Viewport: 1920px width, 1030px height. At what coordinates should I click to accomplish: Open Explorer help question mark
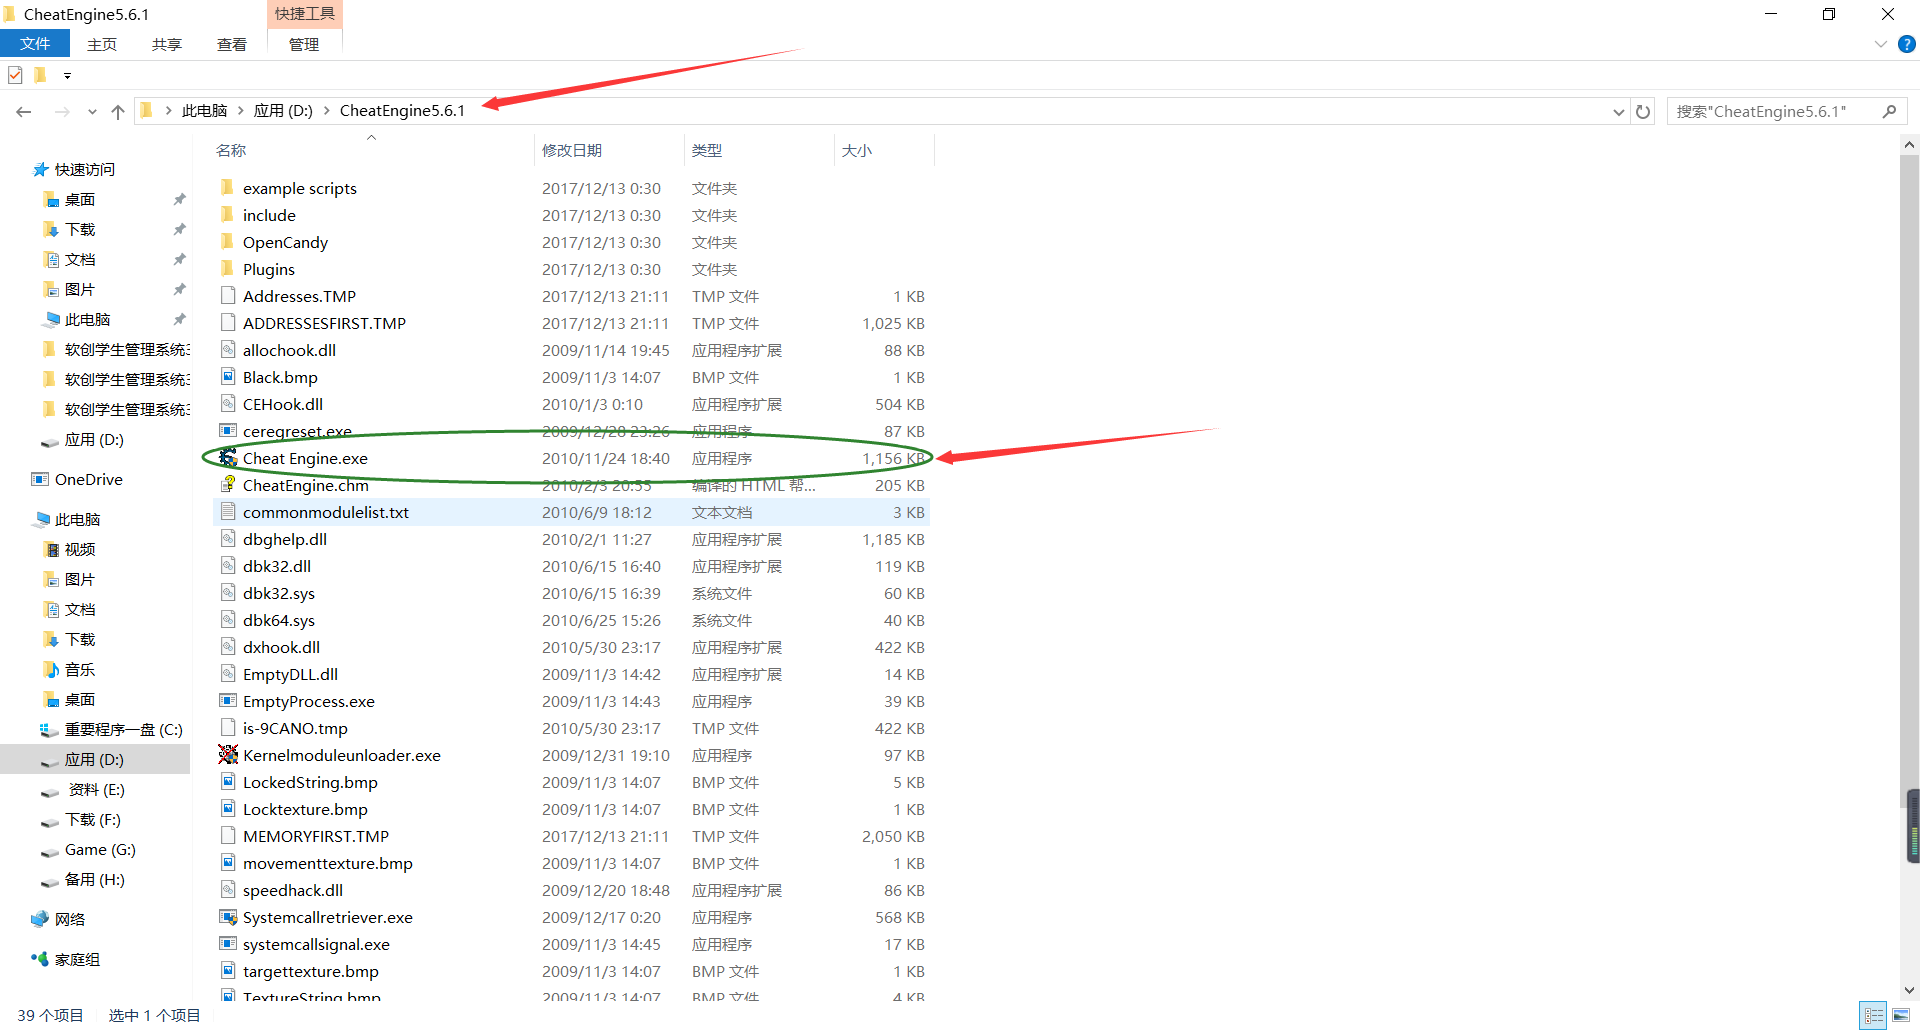point(1907,44)
